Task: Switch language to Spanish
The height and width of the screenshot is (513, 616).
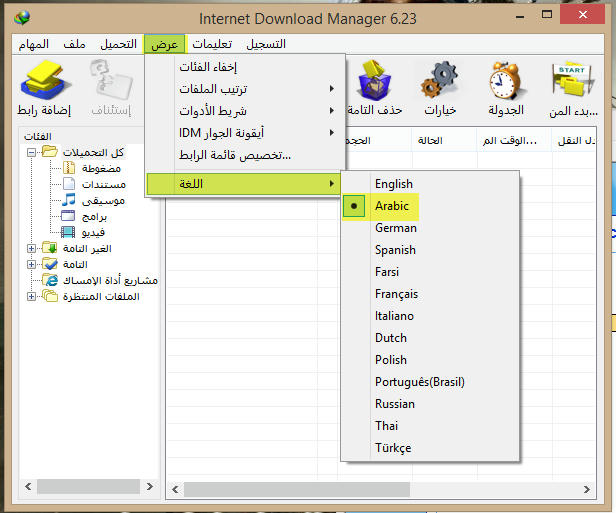Action: click(x=395, y=250)
